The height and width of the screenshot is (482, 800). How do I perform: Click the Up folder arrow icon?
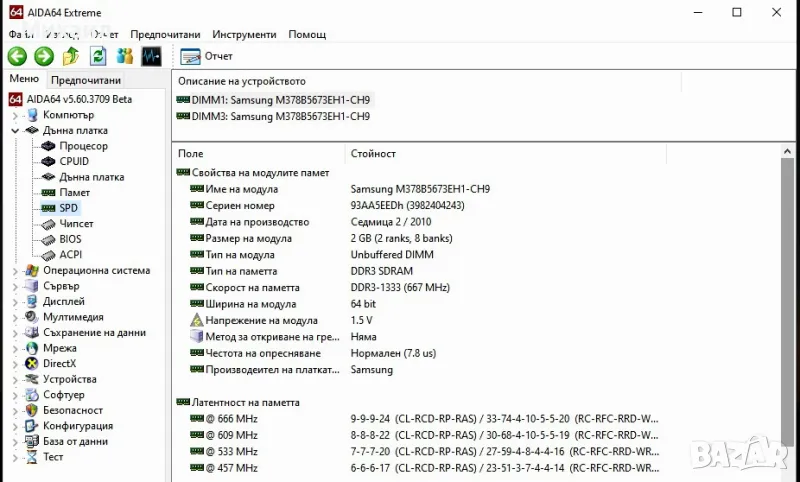71,56
